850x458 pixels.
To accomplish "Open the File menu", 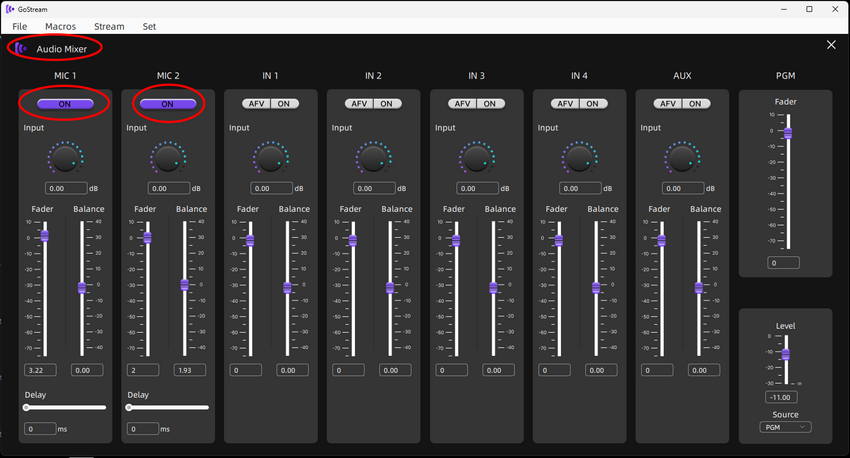I will coord(20,27).
